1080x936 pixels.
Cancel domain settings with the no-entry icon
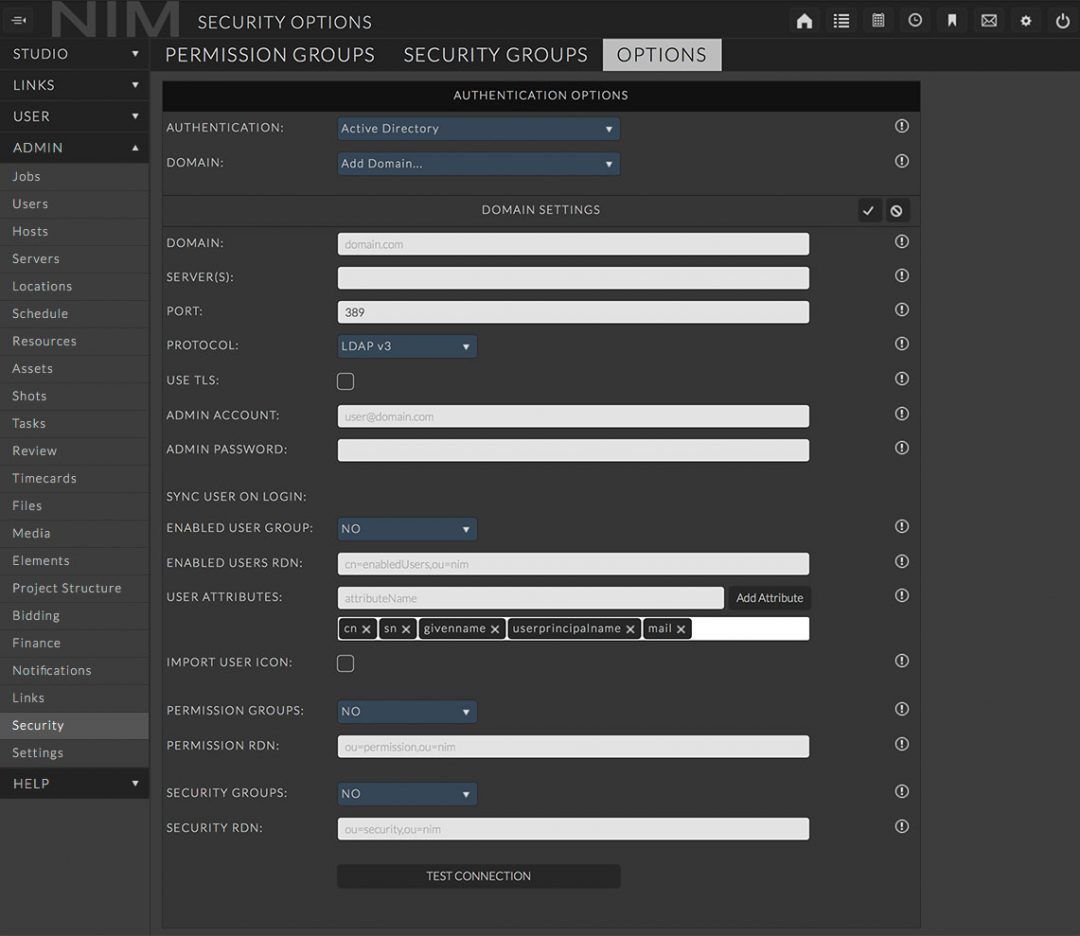coord(897,210)
